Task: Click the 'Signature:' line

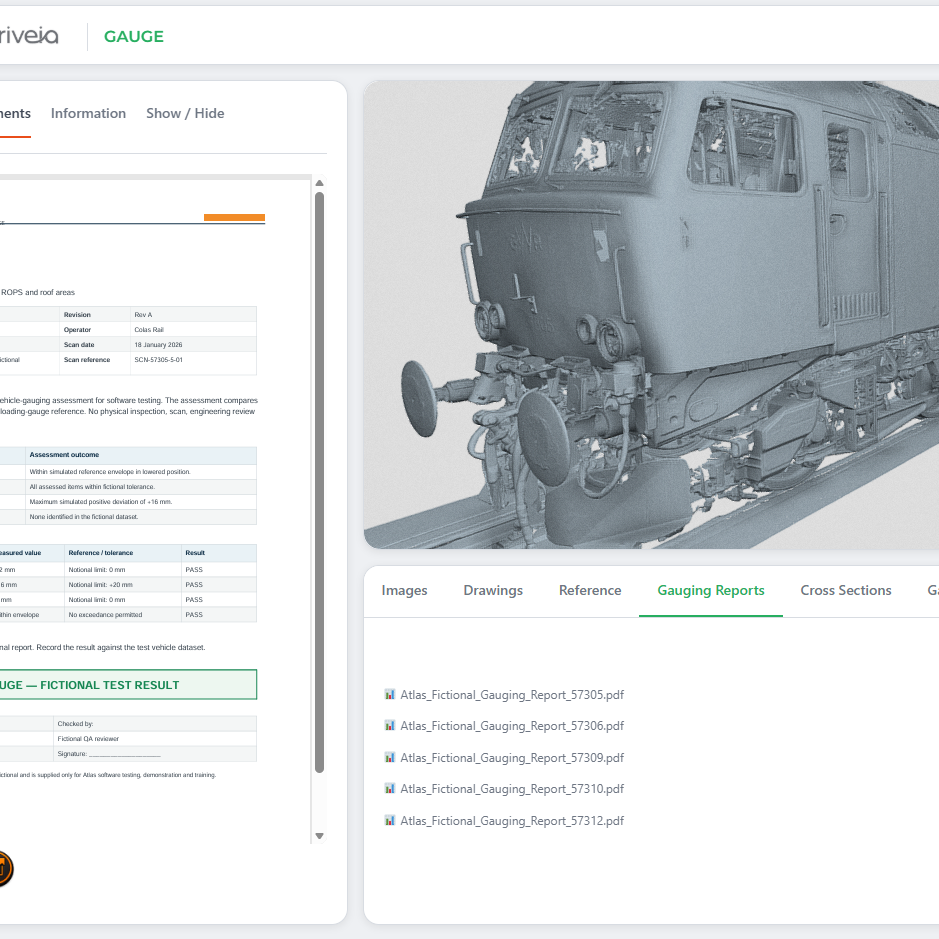Action: point(109,753)
